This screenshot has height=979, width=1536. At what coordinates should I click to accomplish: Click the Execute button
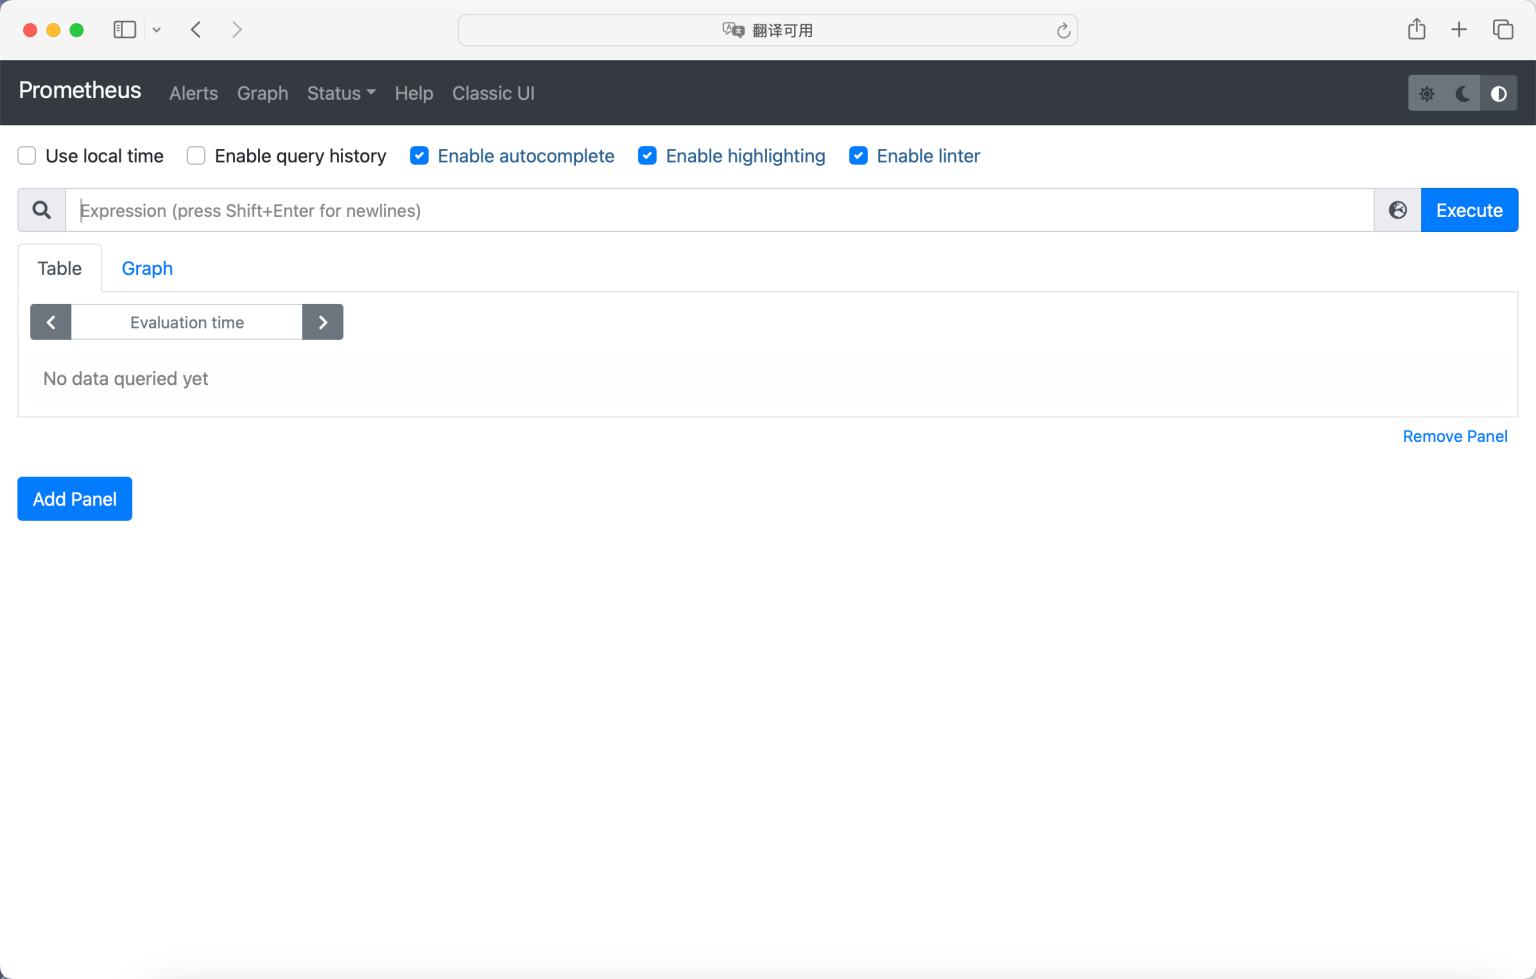pos(1468,210)
